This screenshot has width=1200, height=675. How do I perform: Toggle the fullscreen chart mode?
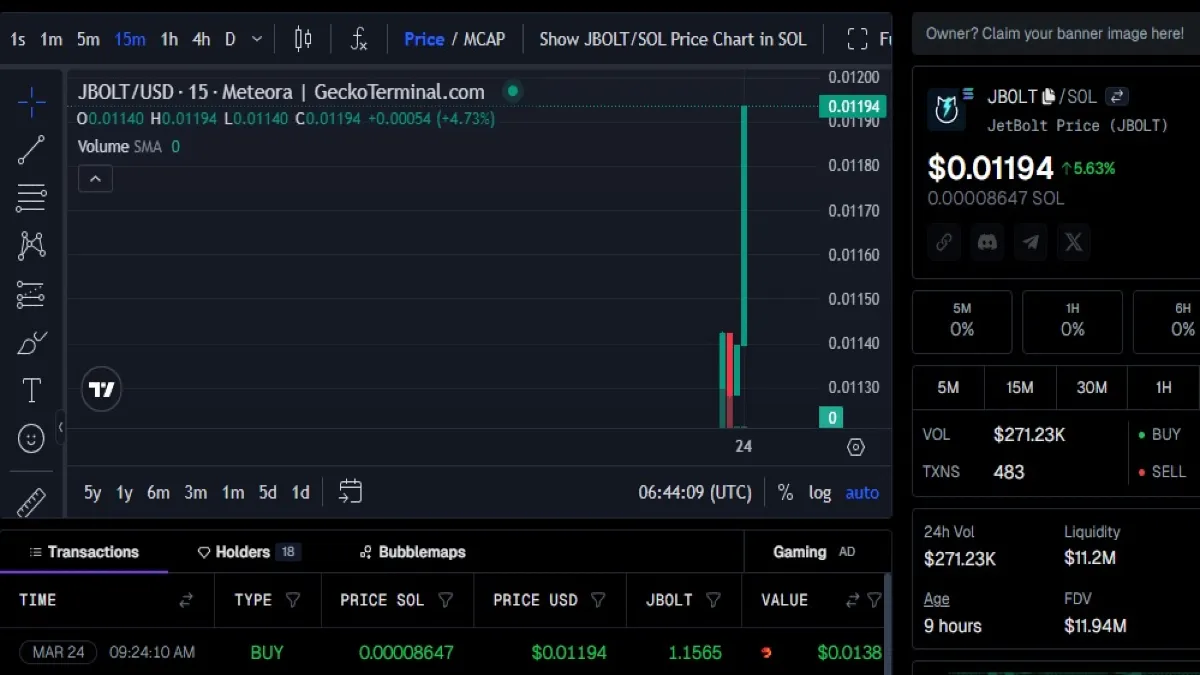857,39
